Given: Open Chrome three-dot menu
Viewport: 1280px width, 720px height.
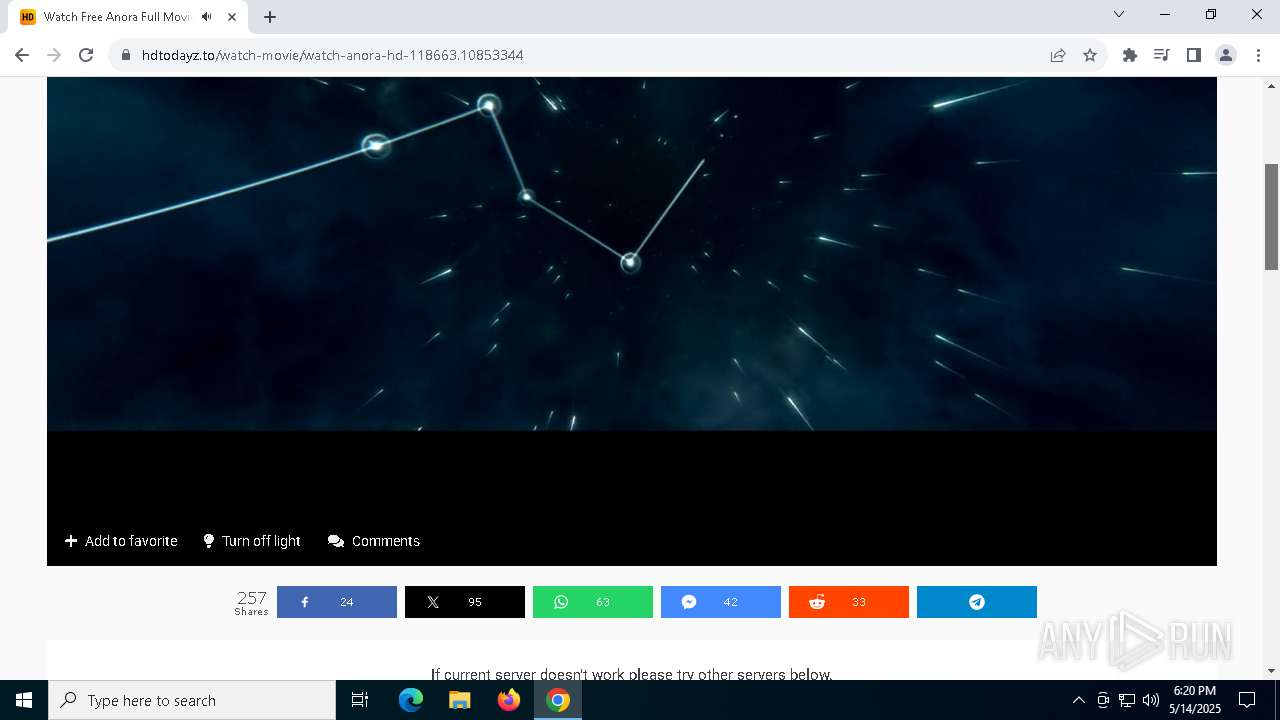Looking at the screenshot, I should [x=1258, y=55].
